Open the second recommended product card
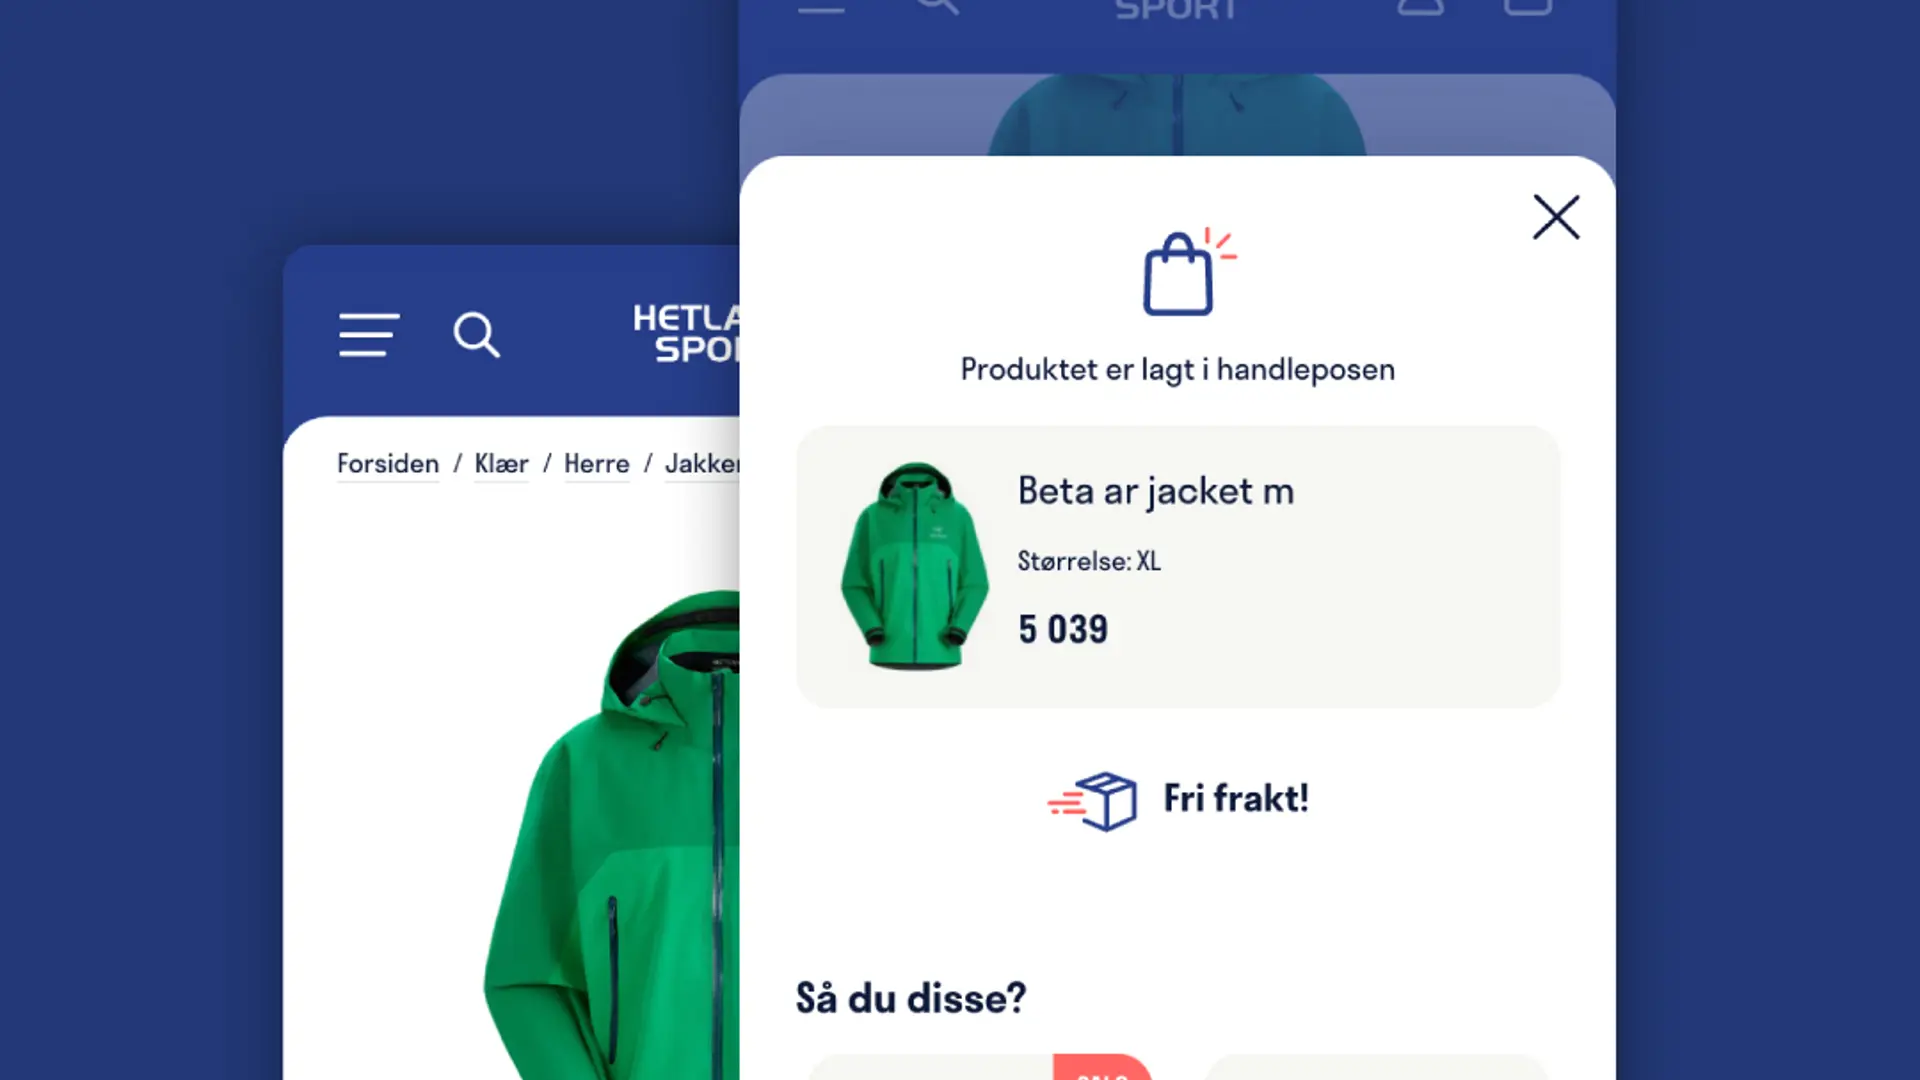The height and width of the screenshot is (1080, 1920). 1377,1067
